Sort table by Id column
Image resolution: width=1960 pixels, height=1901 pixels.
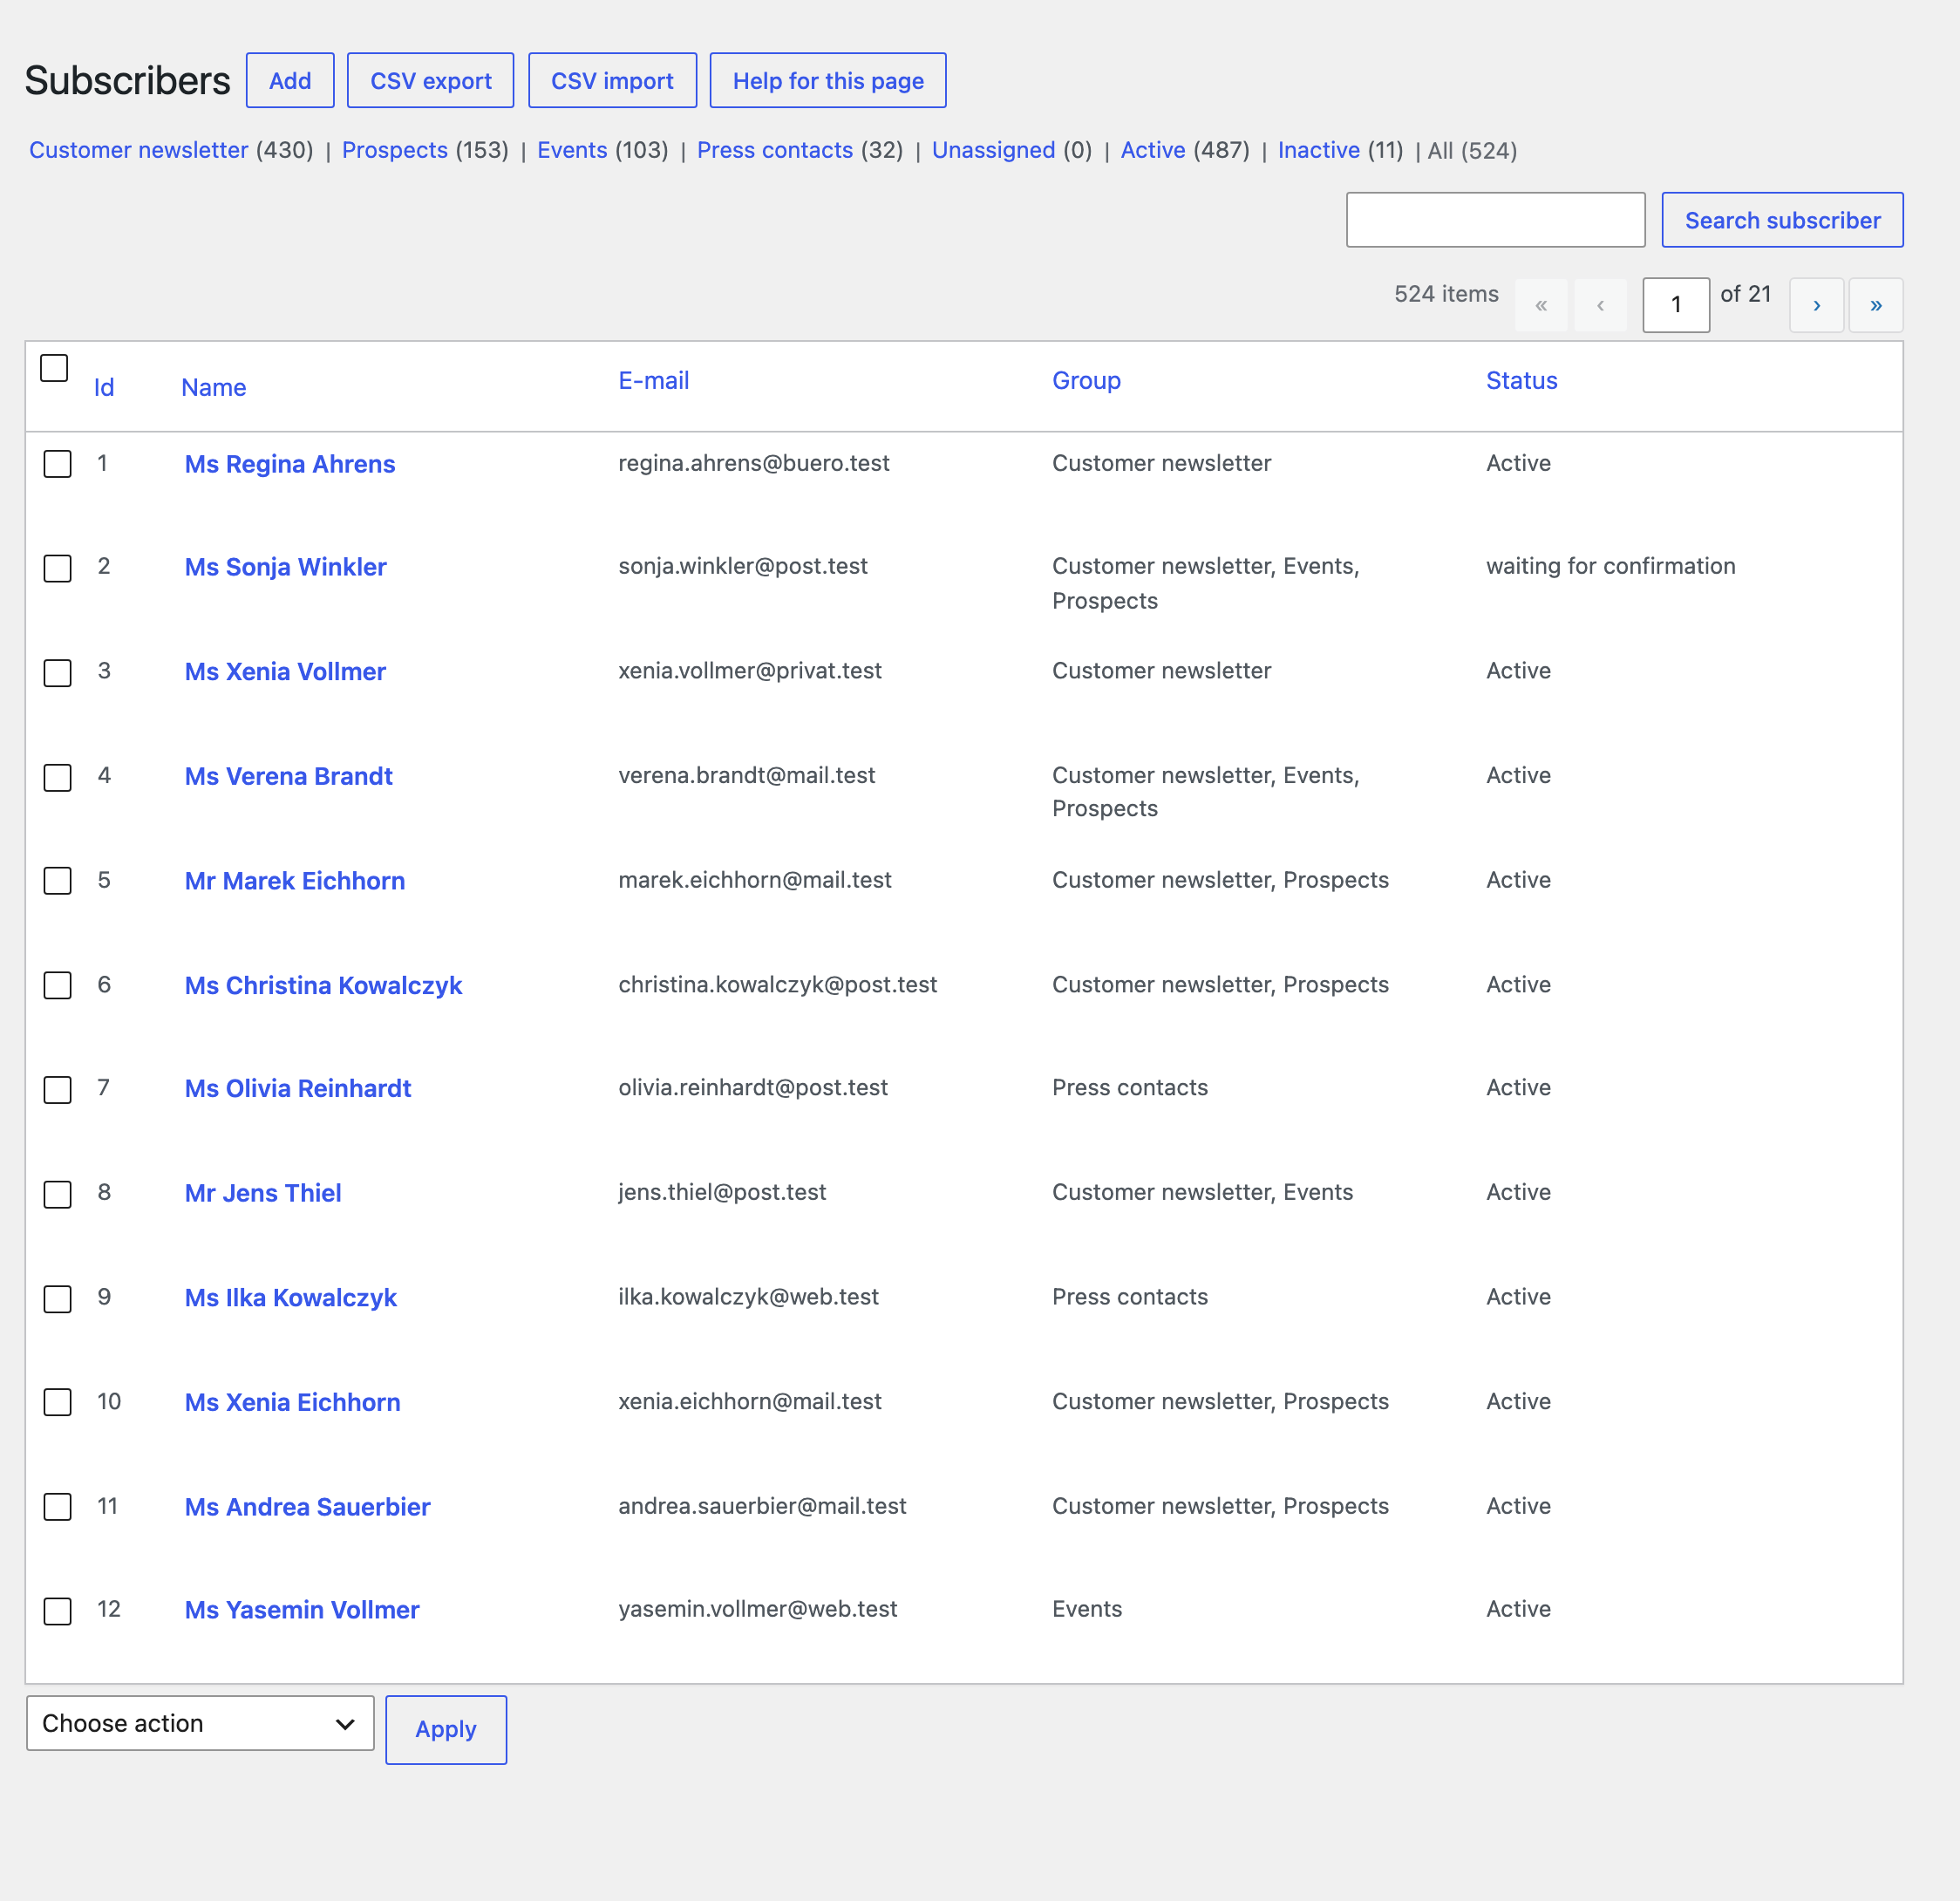[104, 388]
